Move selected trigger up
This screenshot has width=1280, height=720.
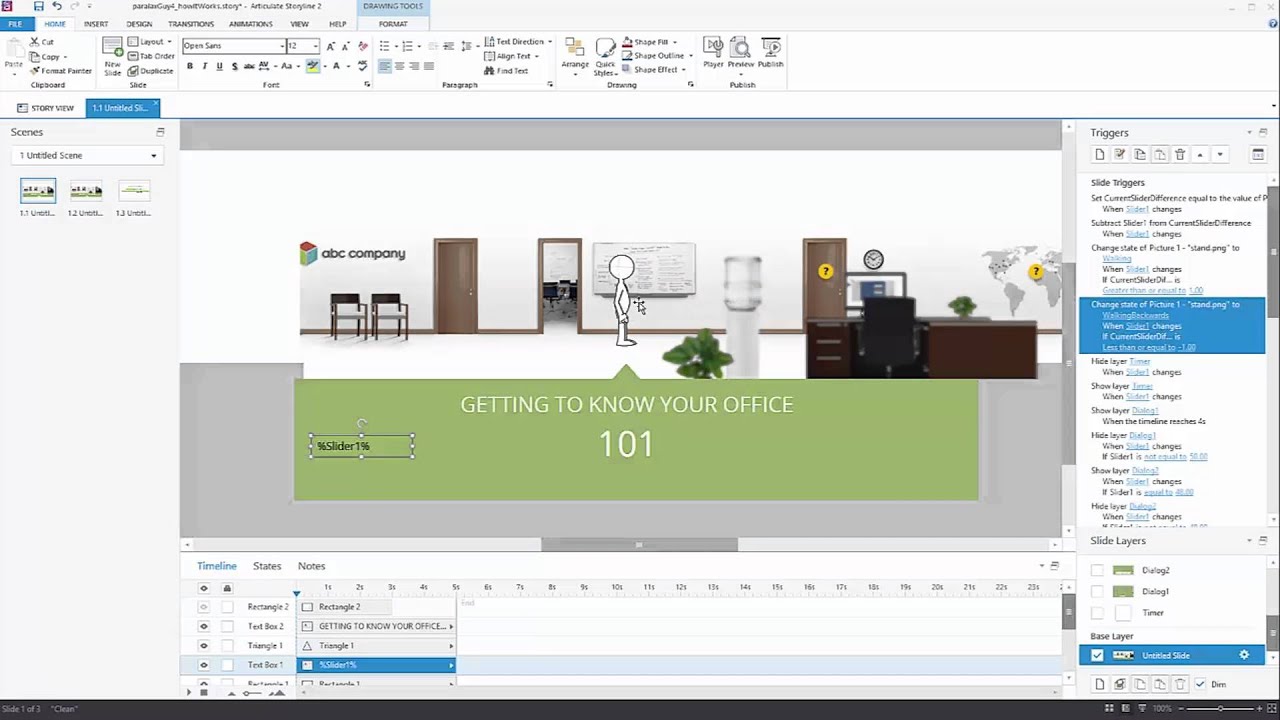[x=1200, y=155]
